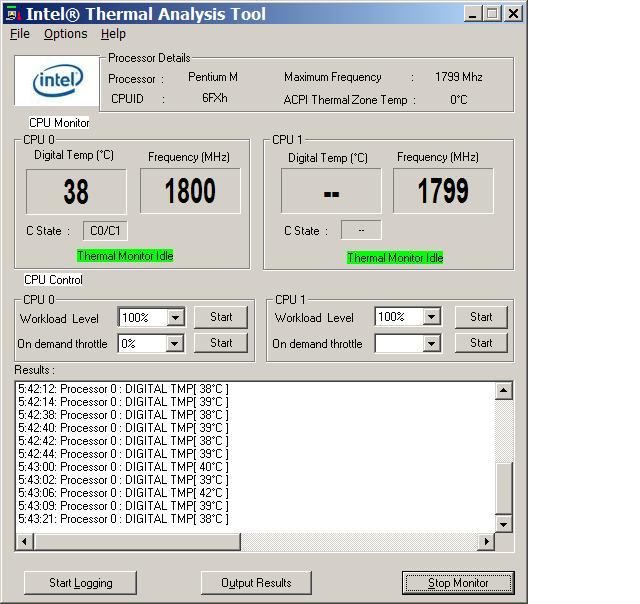Expand CPU 0 On demand throttle dropdown

(174, 344)
